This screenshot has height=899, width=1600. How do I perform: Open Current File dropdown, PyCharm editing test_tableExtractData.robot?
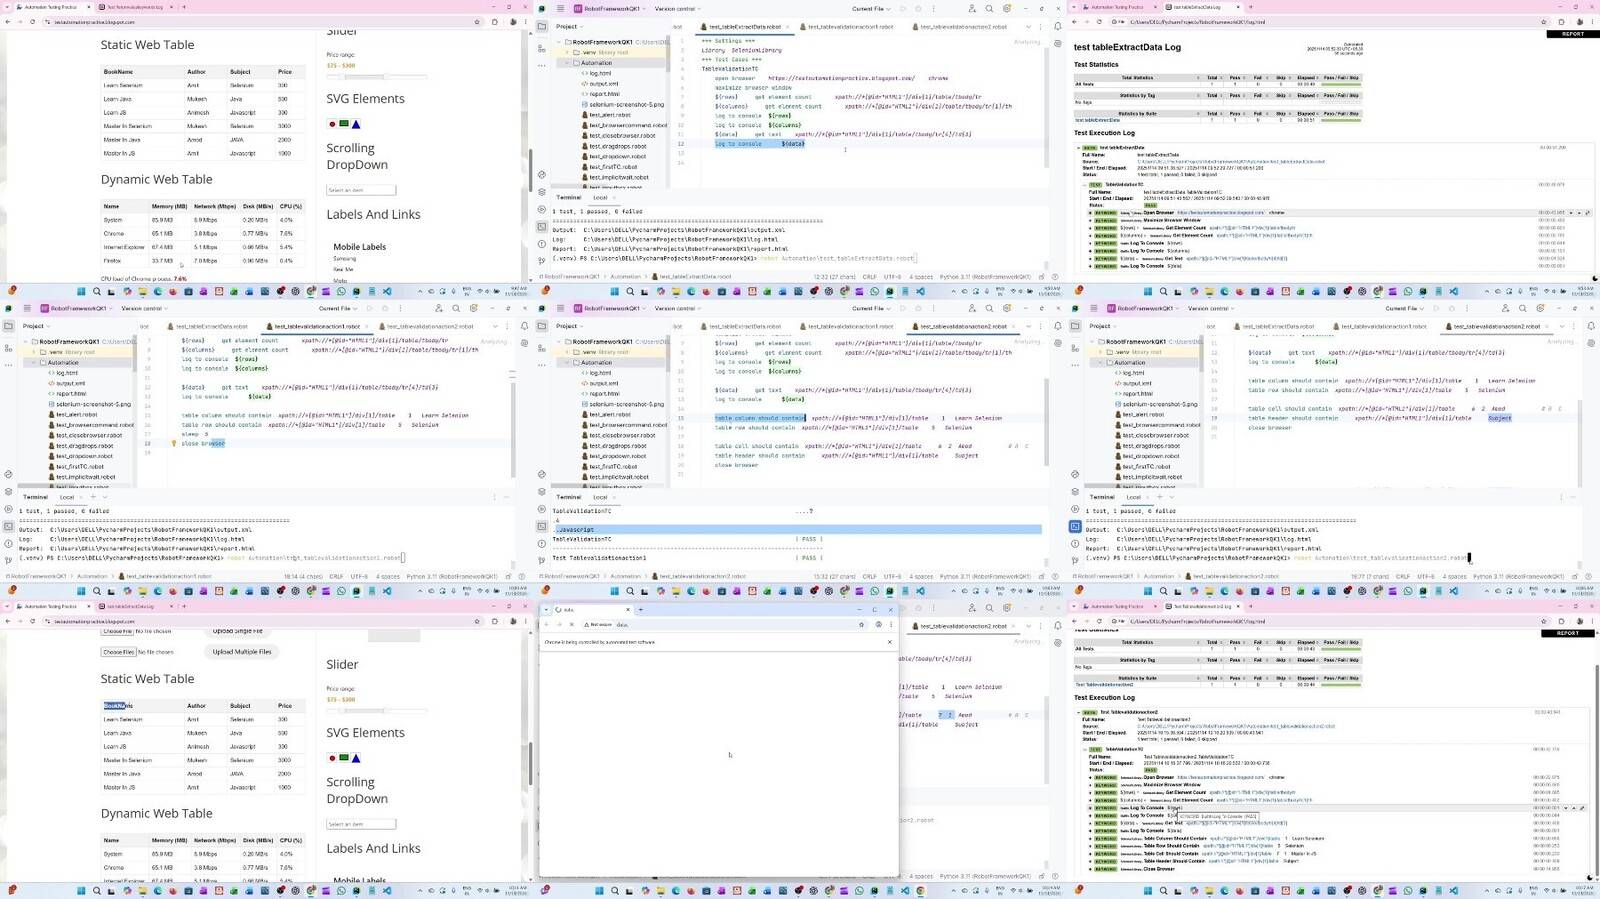point(870,8)
